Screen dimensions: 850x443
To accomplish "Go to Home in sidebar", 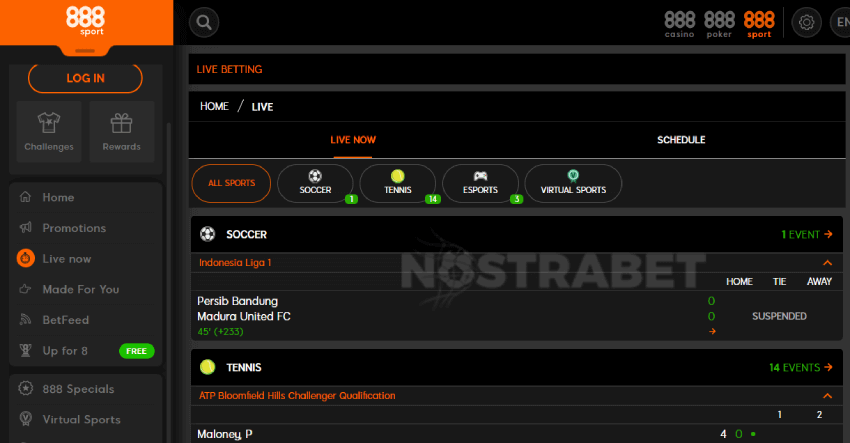I will tap(86, 197).
